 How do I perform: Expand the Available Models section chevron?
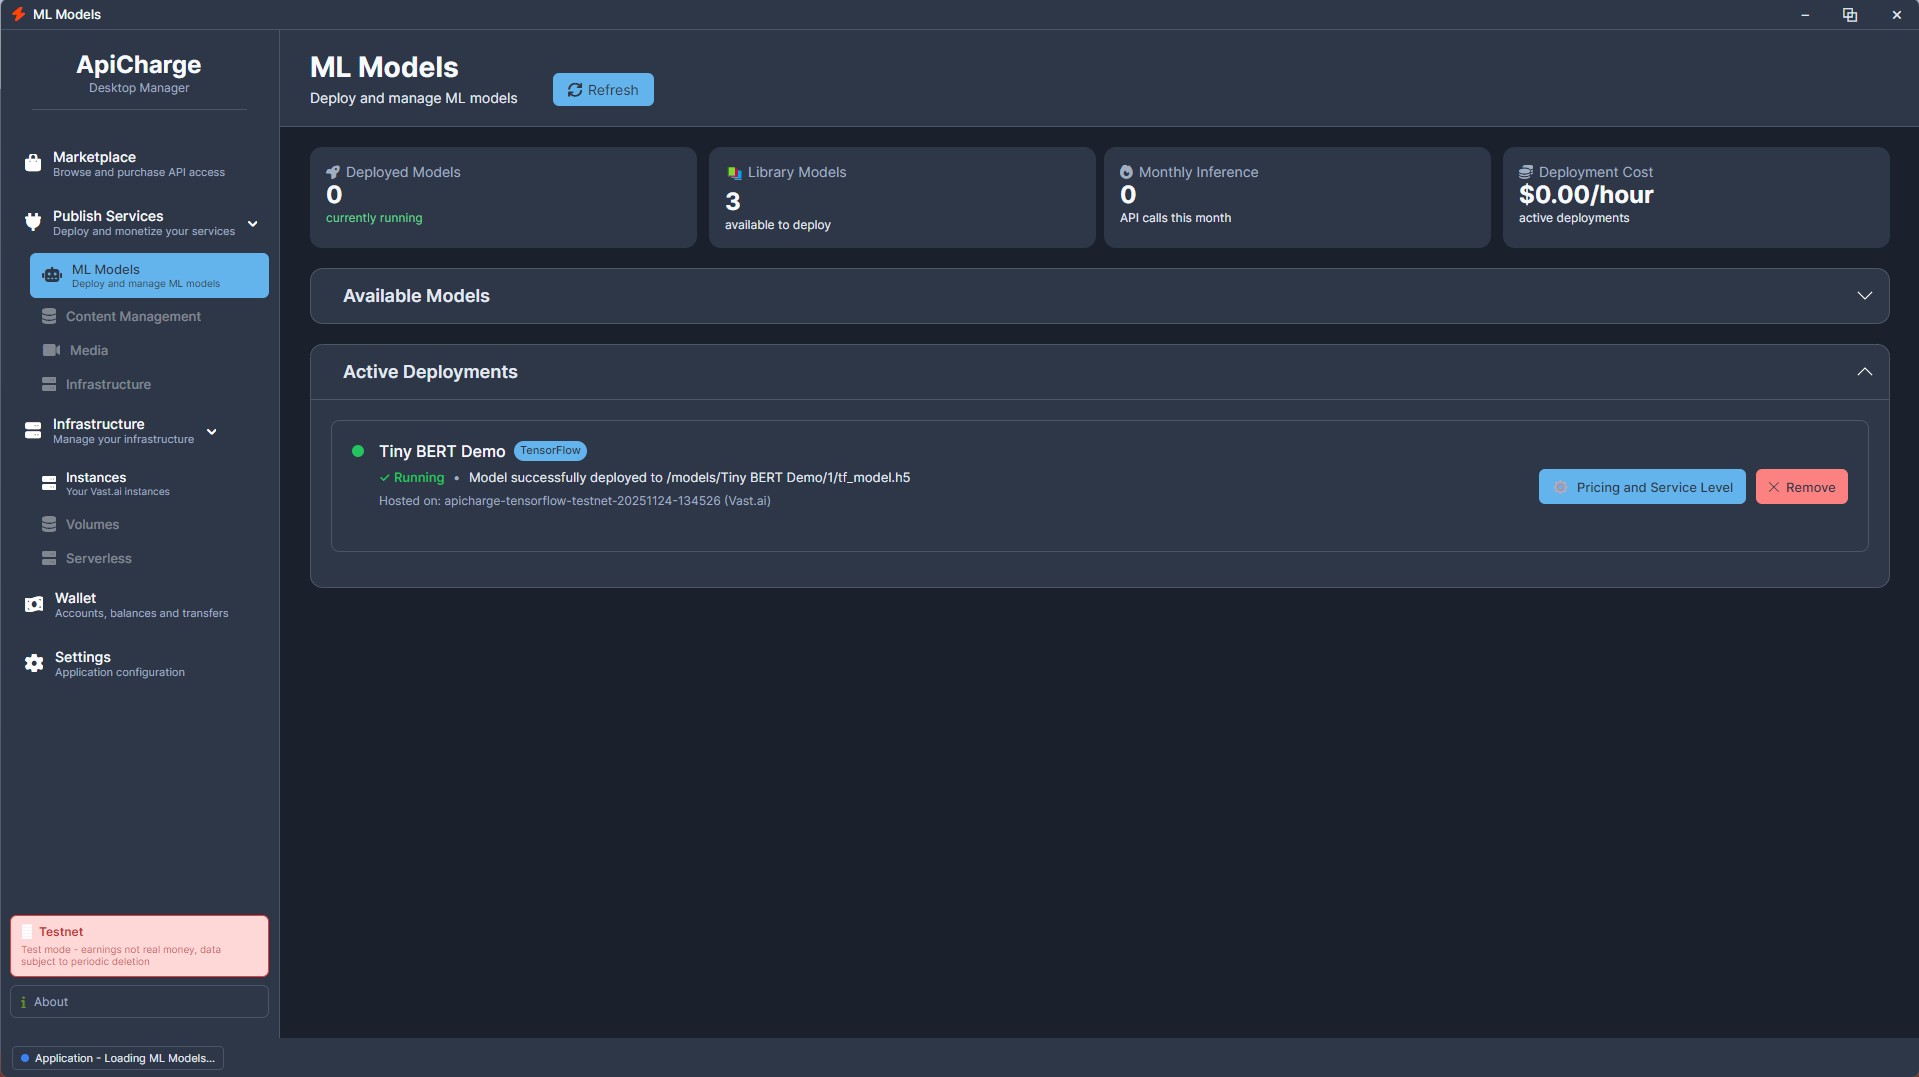(x=1863, y=295)
